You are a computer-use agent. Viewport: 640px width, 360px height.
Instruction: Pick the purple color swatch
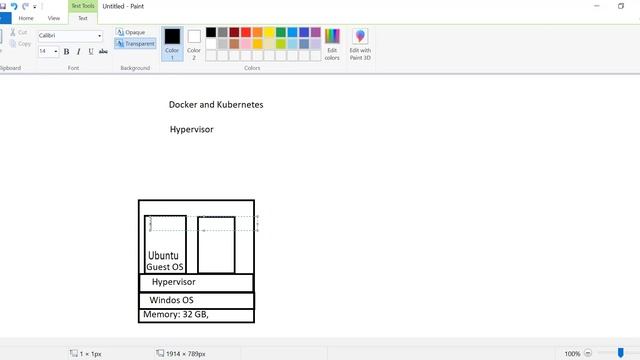click(316, 32)
